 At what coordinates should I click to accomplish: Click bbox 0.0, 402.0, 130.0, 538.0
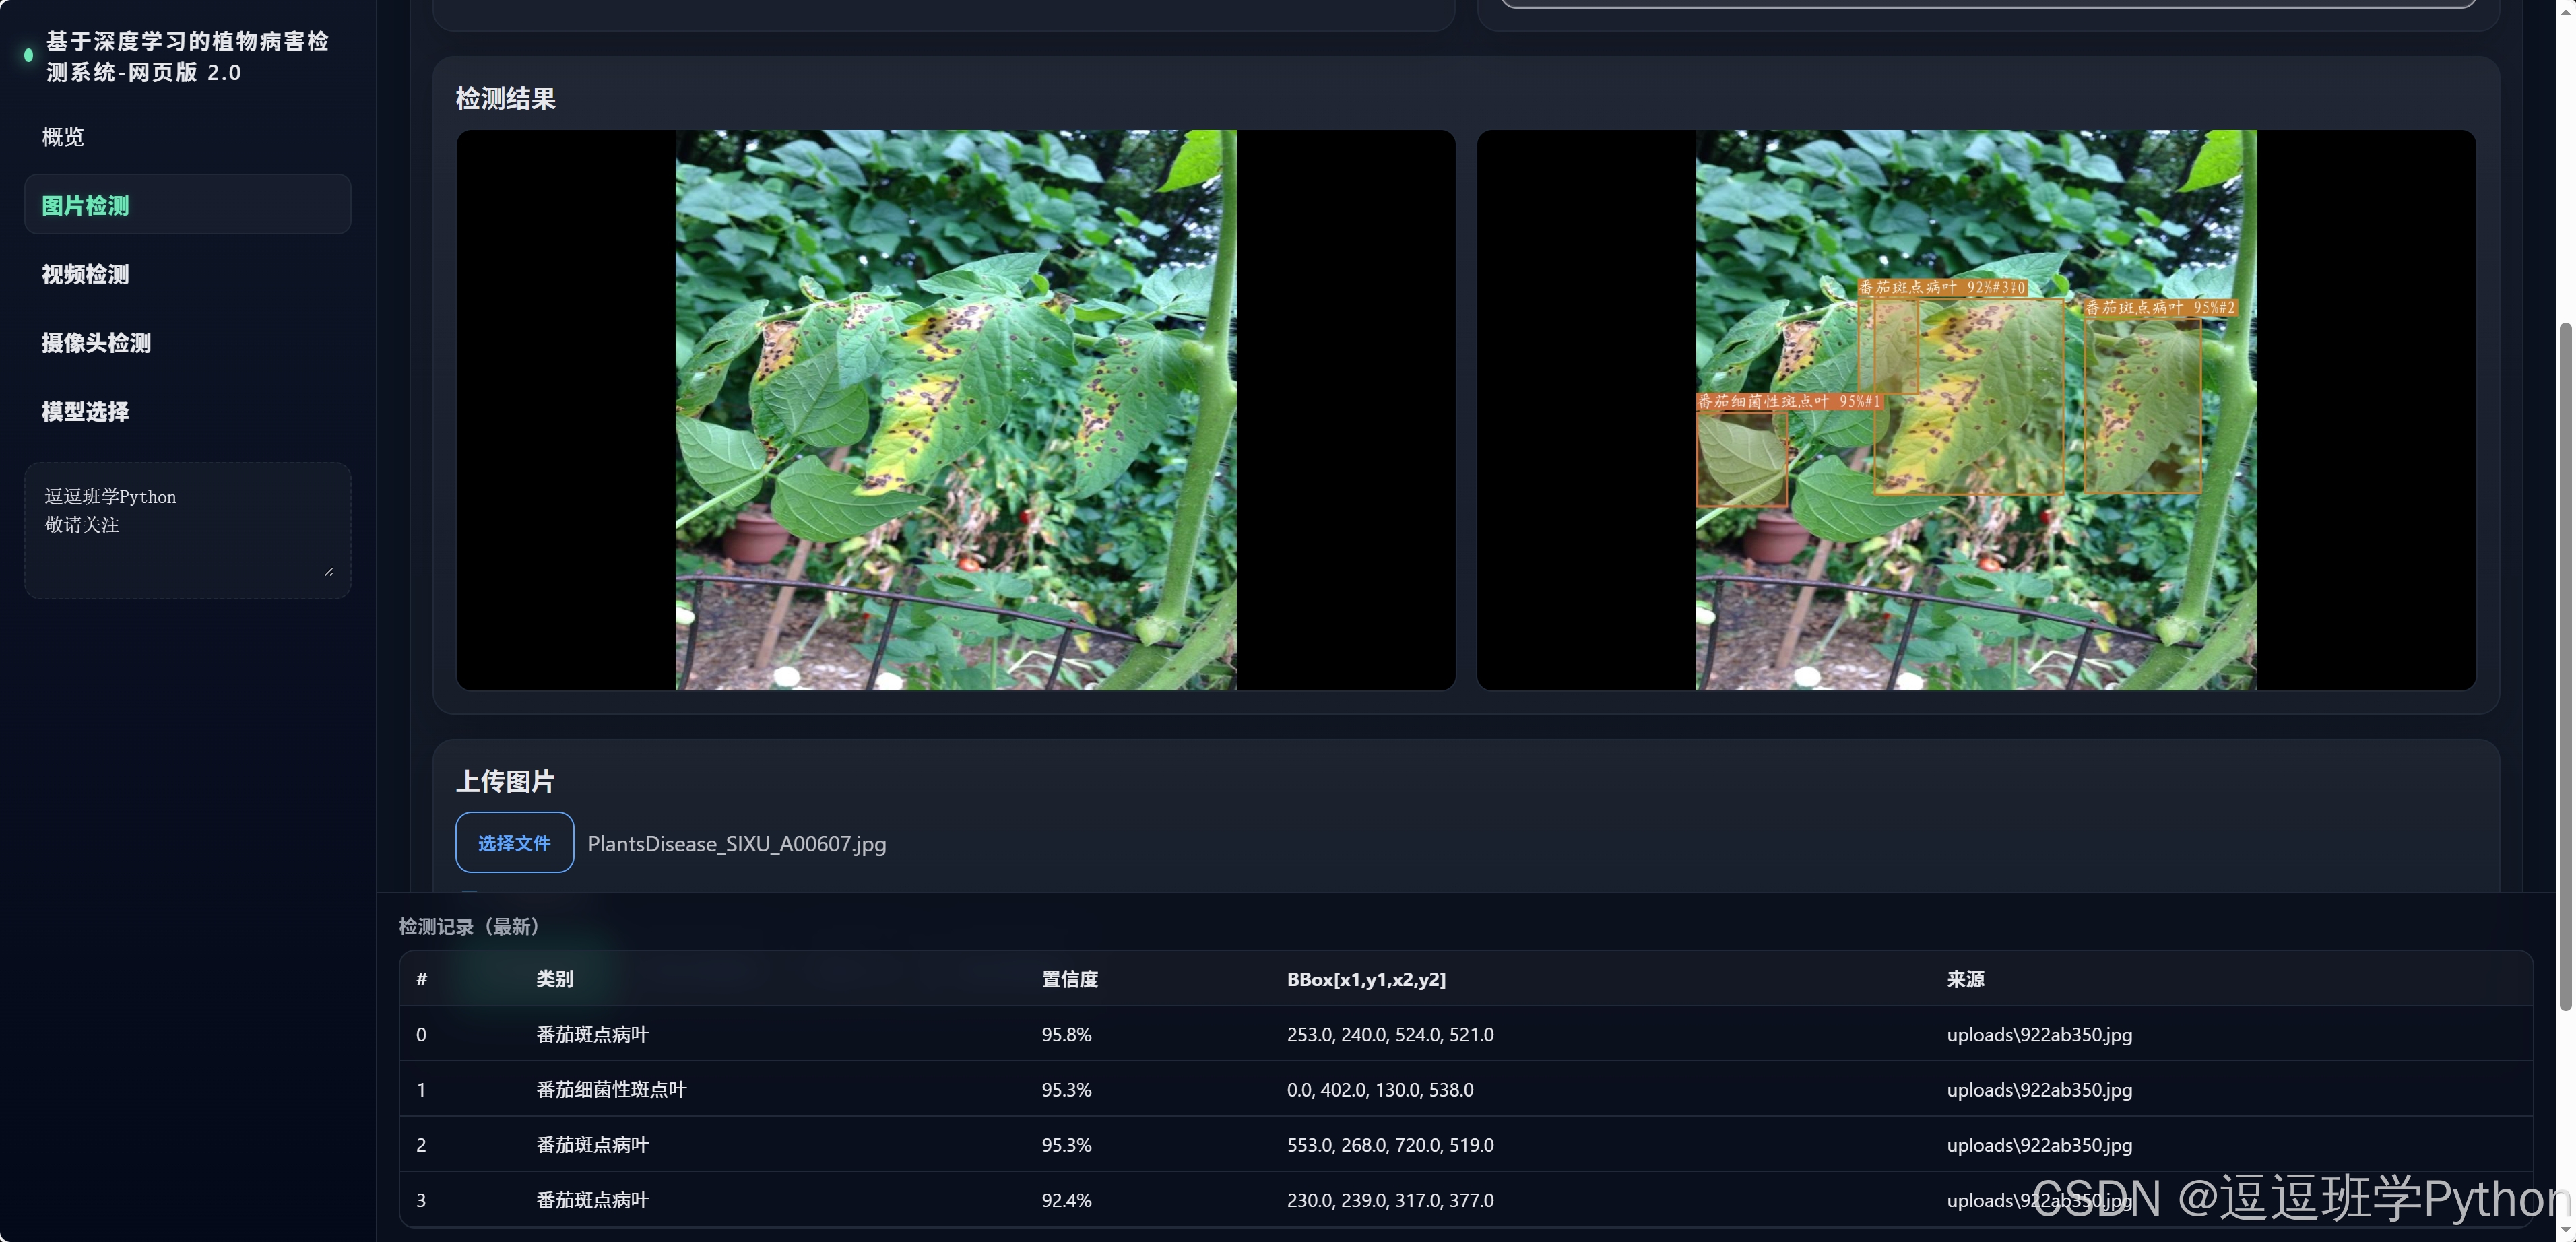point(1380,1089)
